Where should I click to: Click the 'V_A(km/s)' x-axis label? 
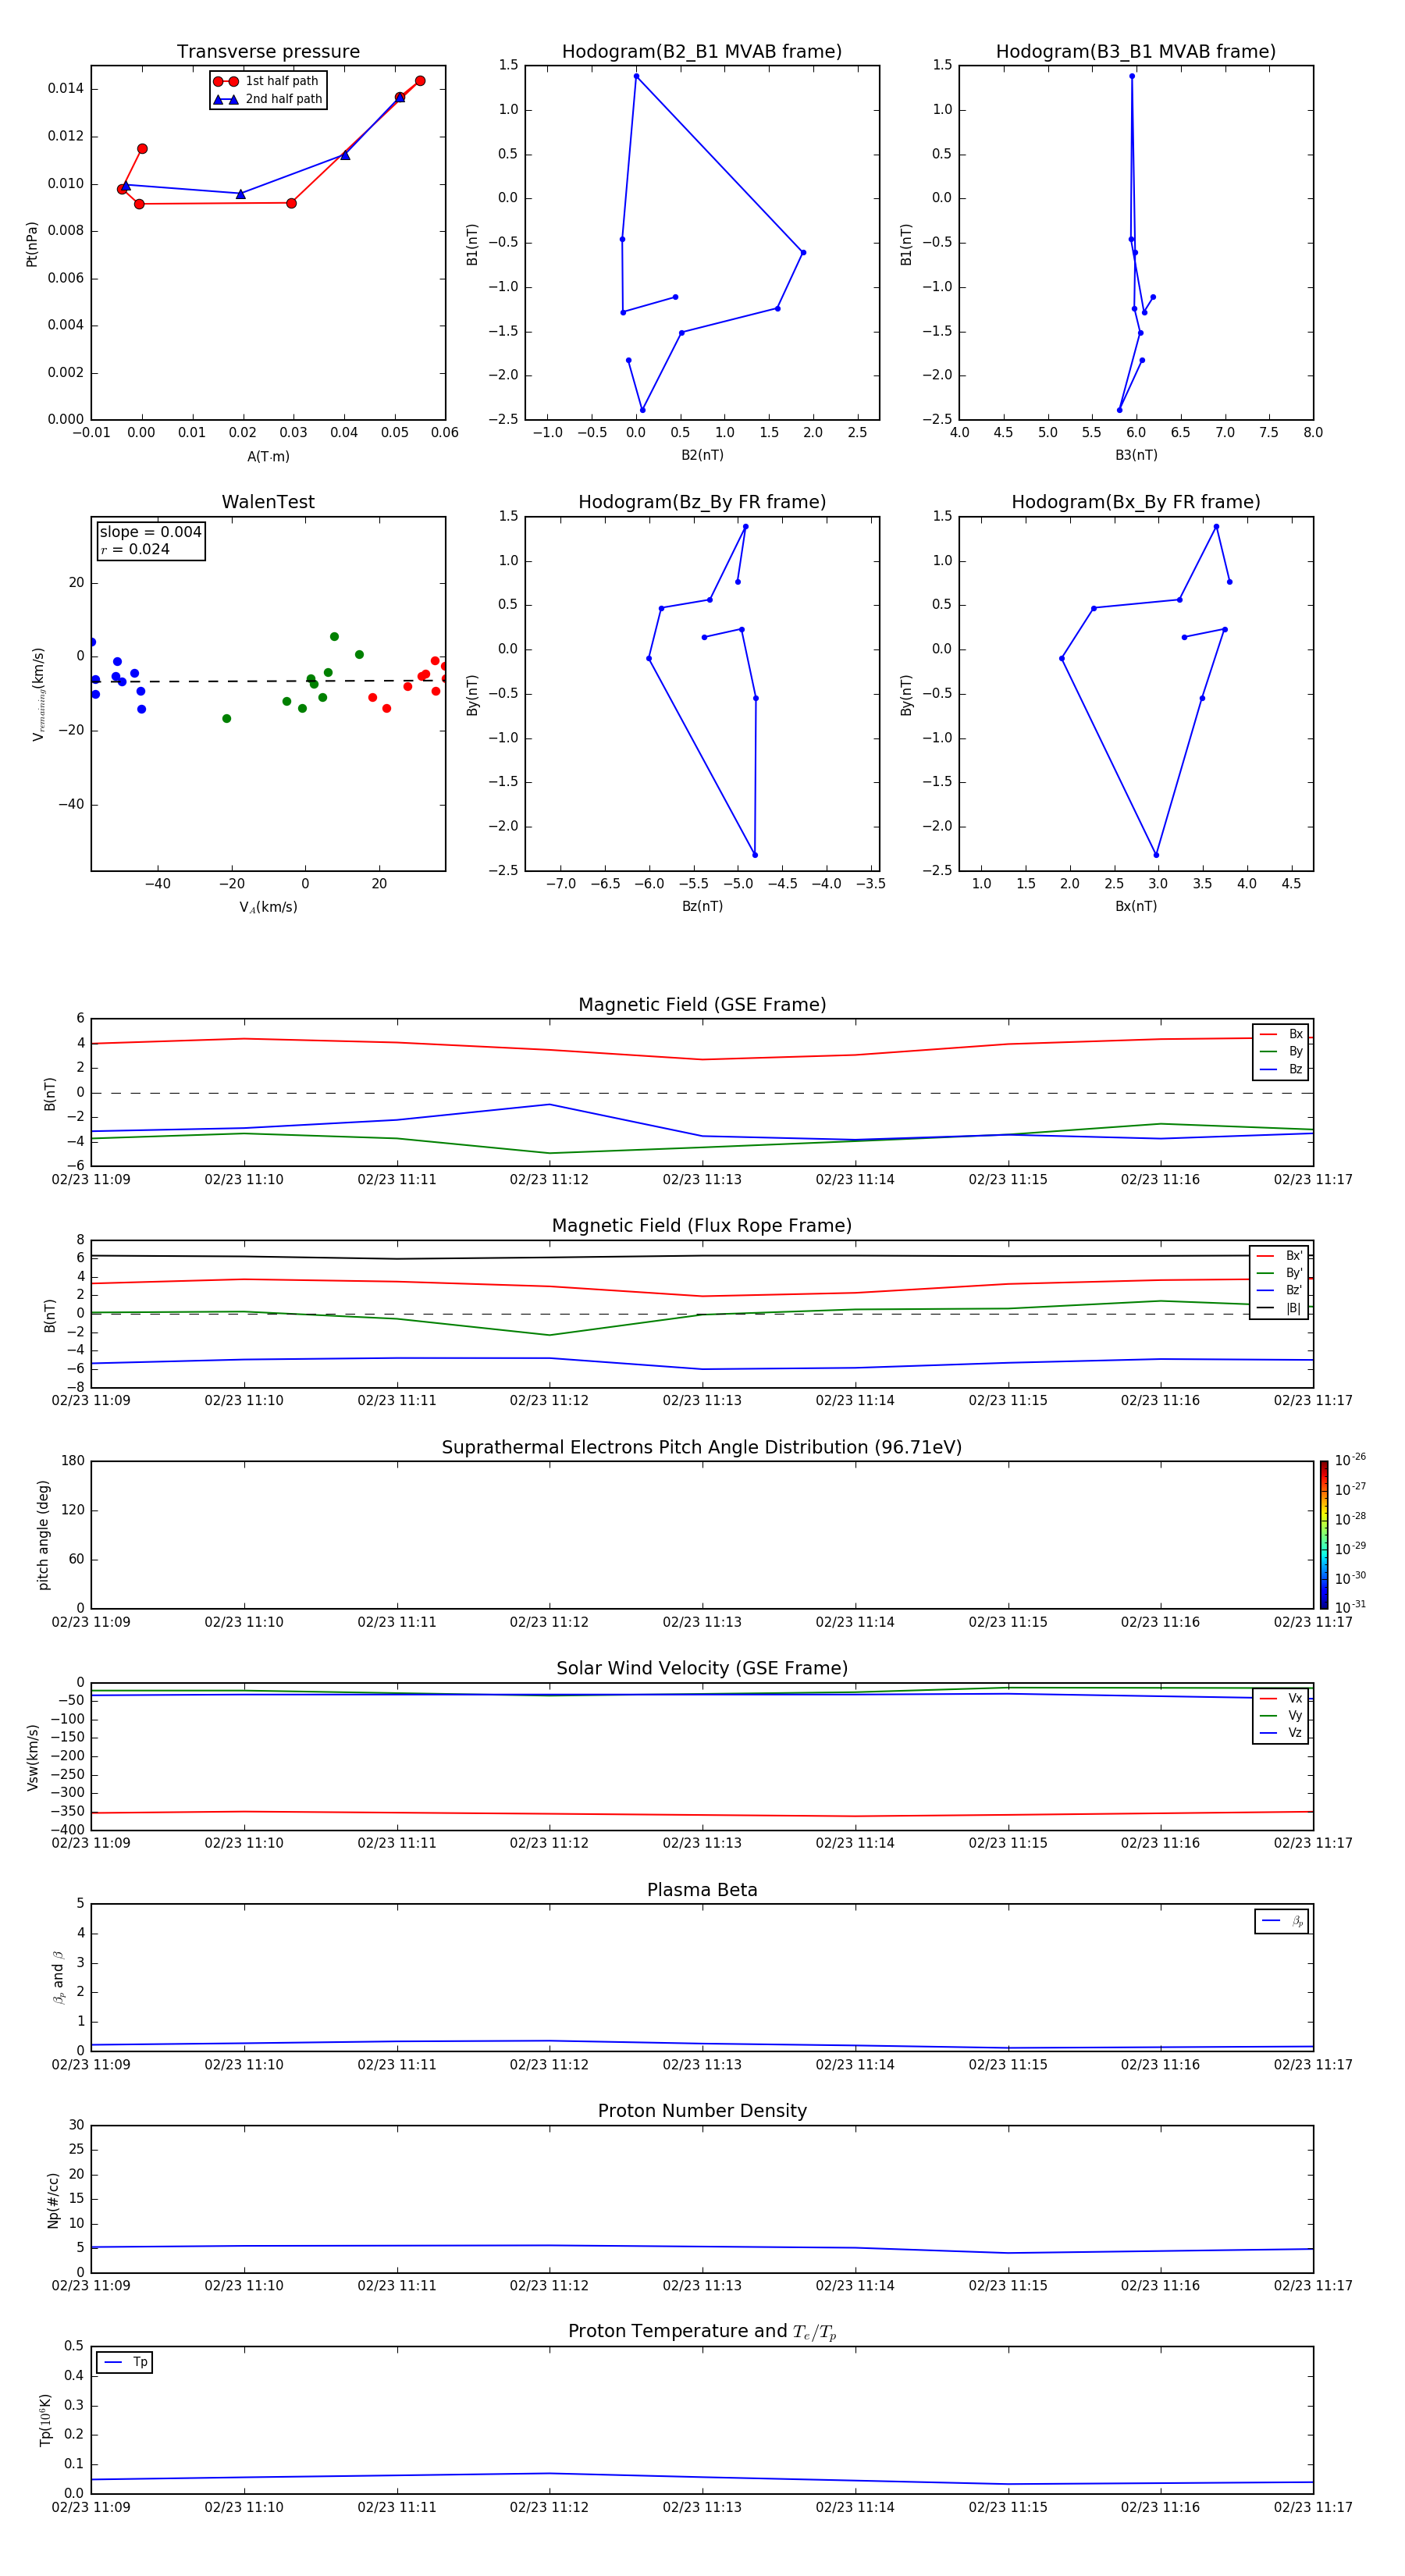click(268, 907)
